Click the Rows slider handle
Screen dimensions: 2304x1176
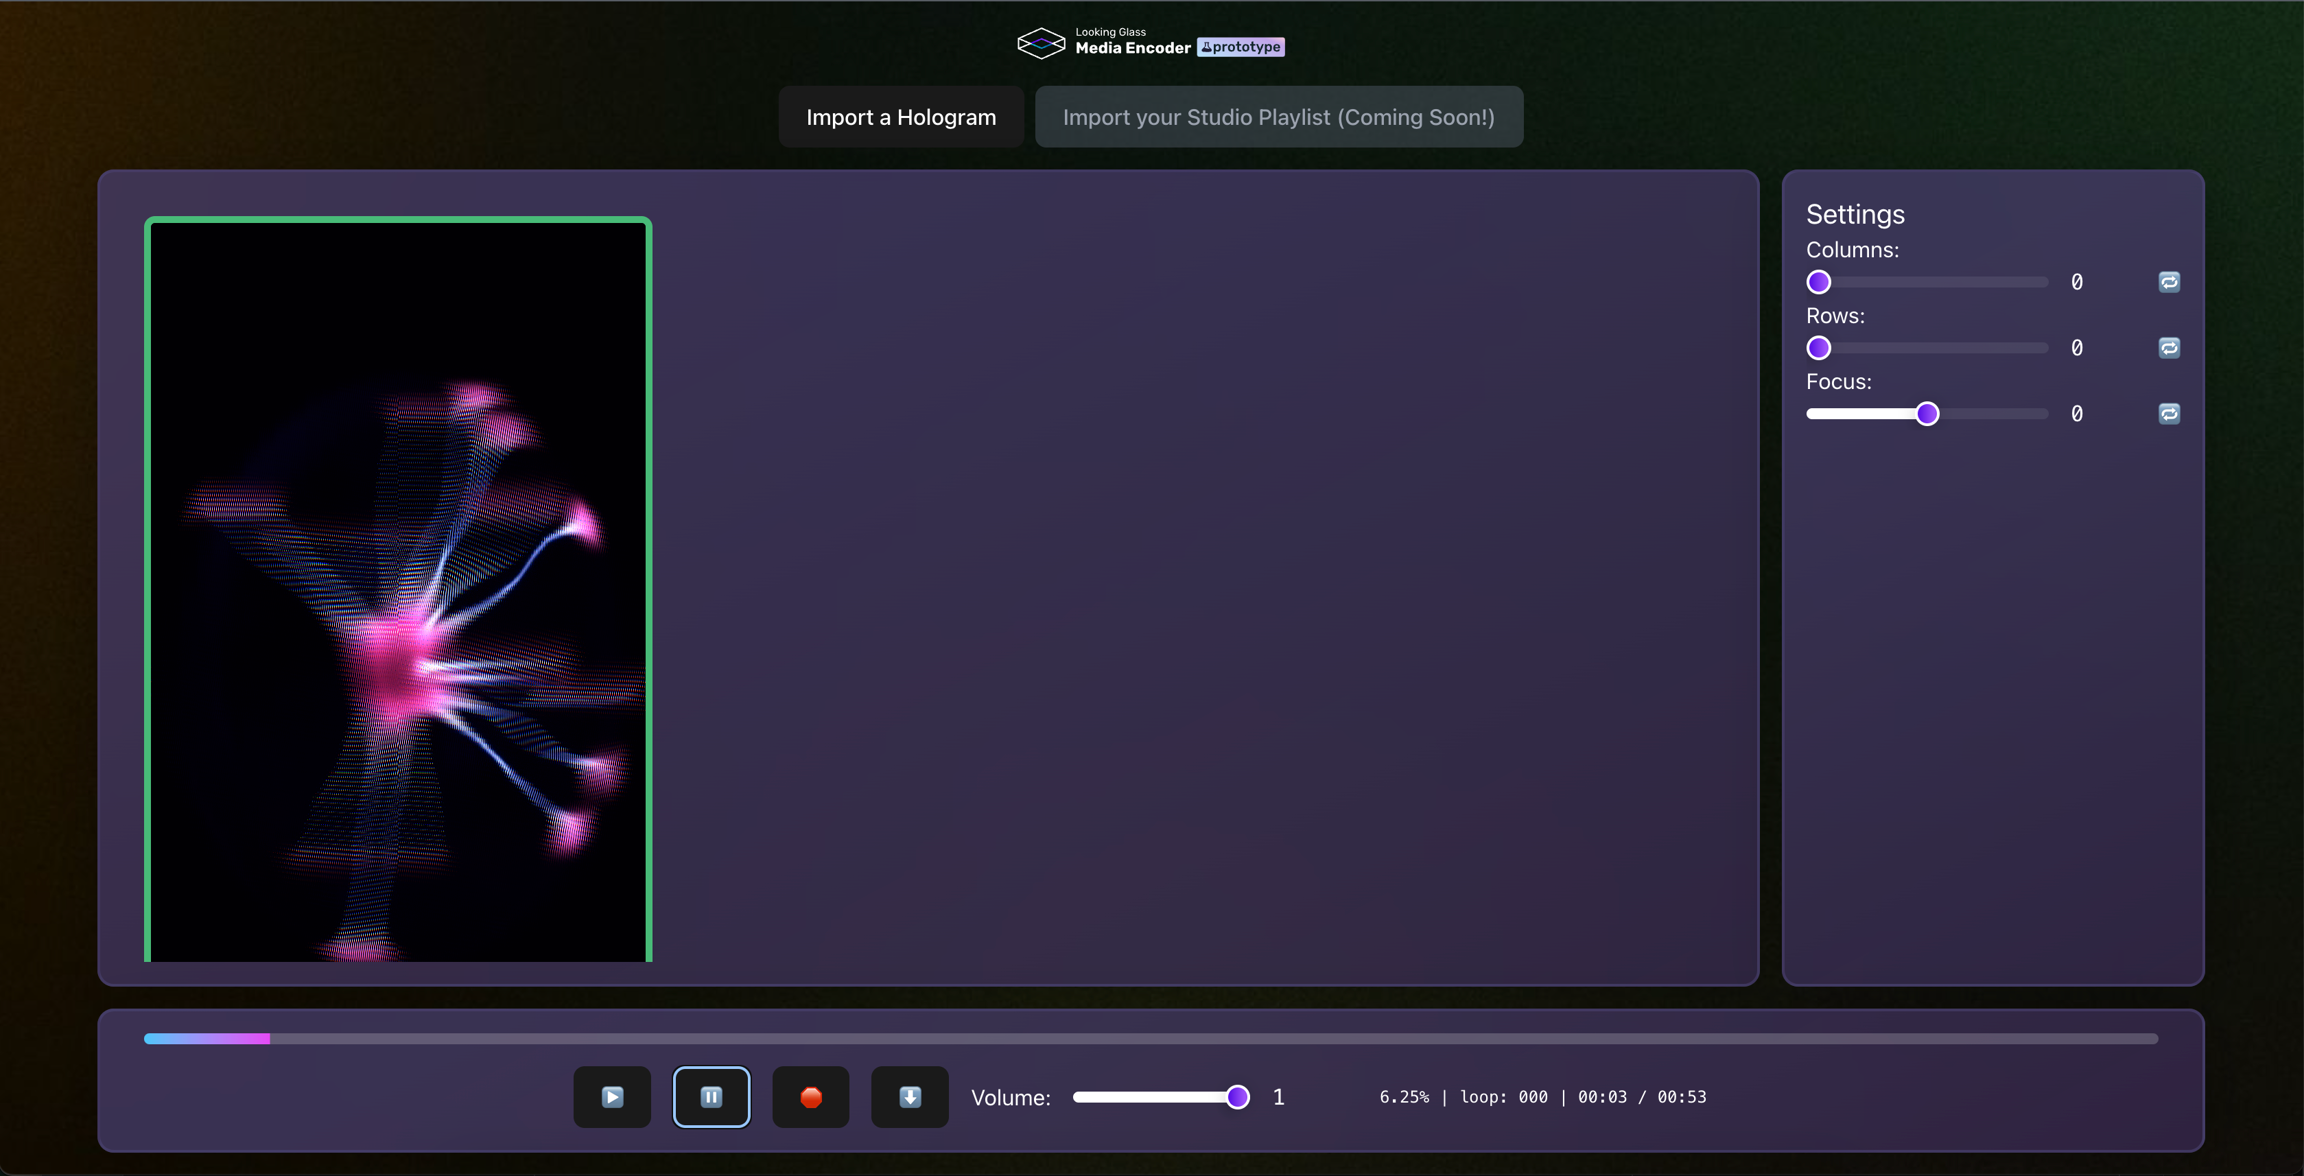click(x=1818, y=348)
